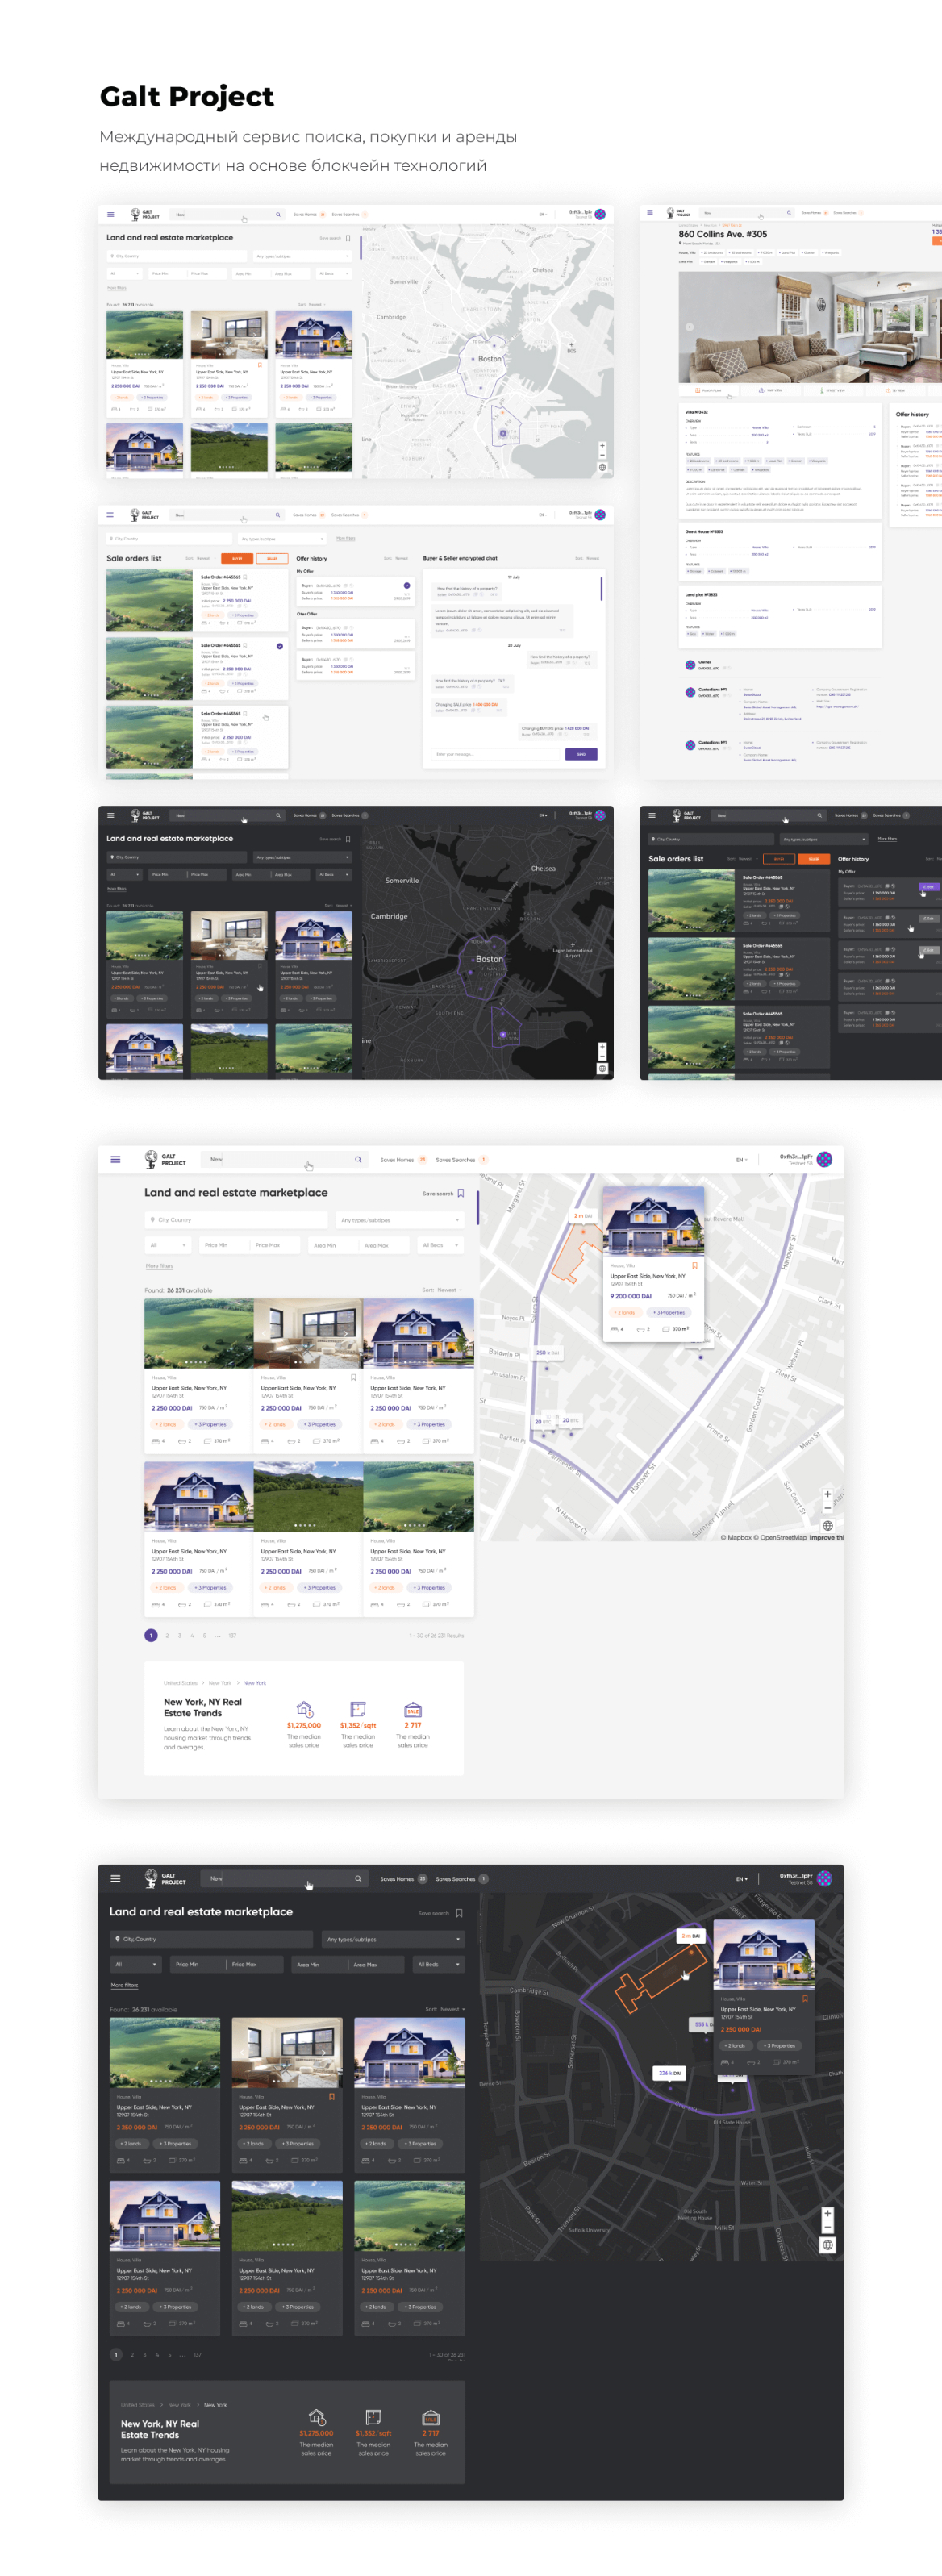Viewport: 942px width, 2576px height.
Task: Open EN language dropdown in large light mockup
Action: click(741, 1160)
